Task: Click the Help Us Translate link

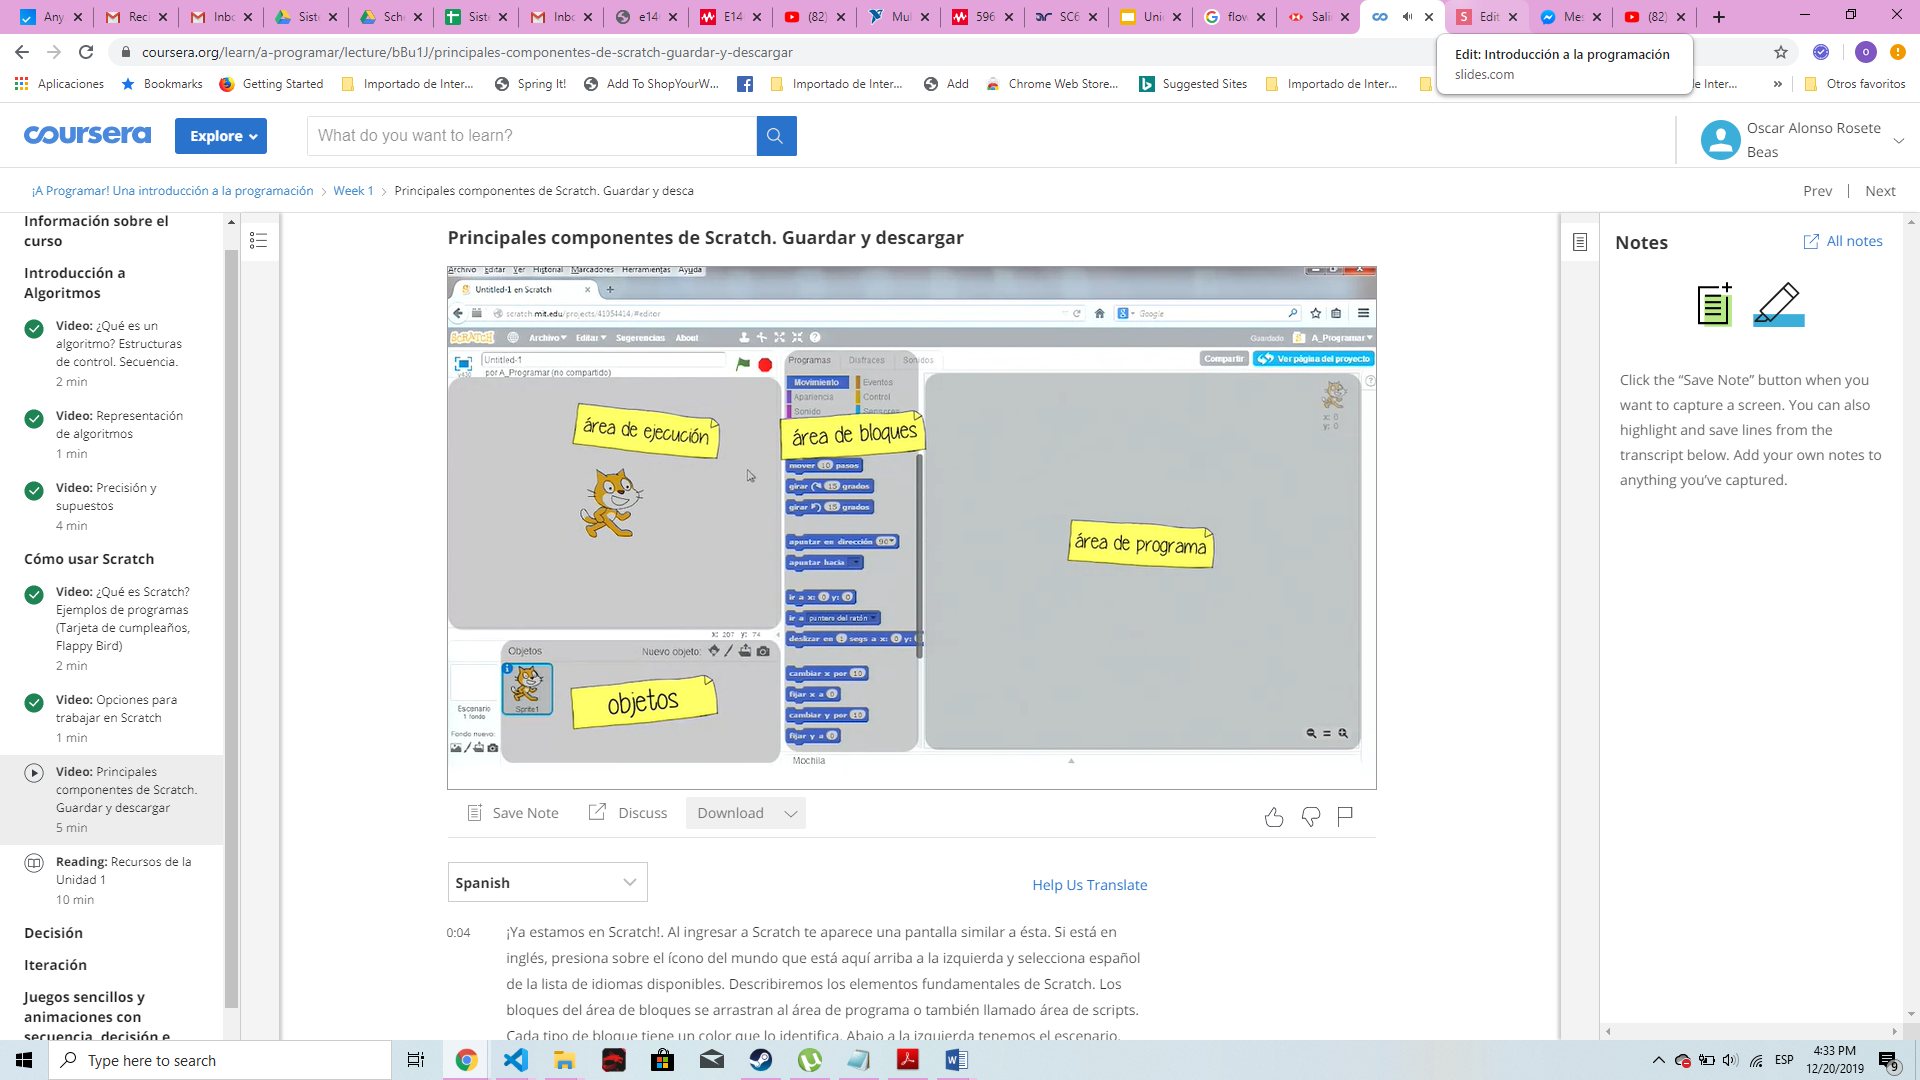Action: pos(1089,885)
